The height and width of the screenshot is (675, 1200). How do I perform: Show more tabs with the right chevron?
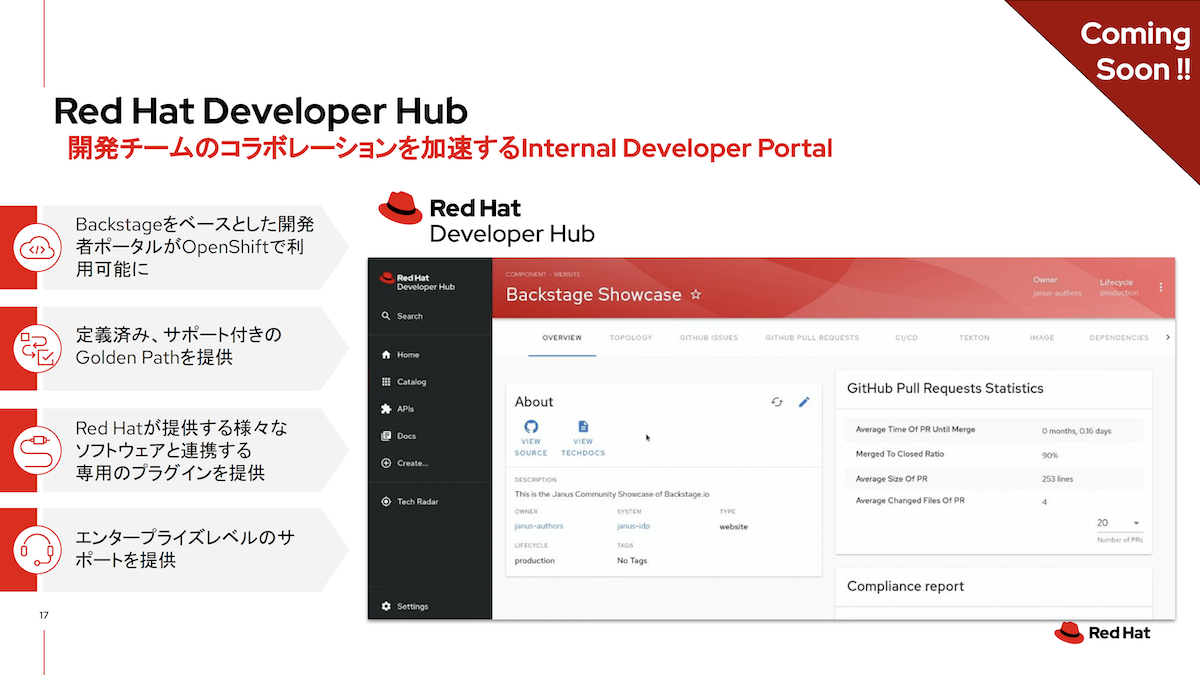[x=1168, y=338]
